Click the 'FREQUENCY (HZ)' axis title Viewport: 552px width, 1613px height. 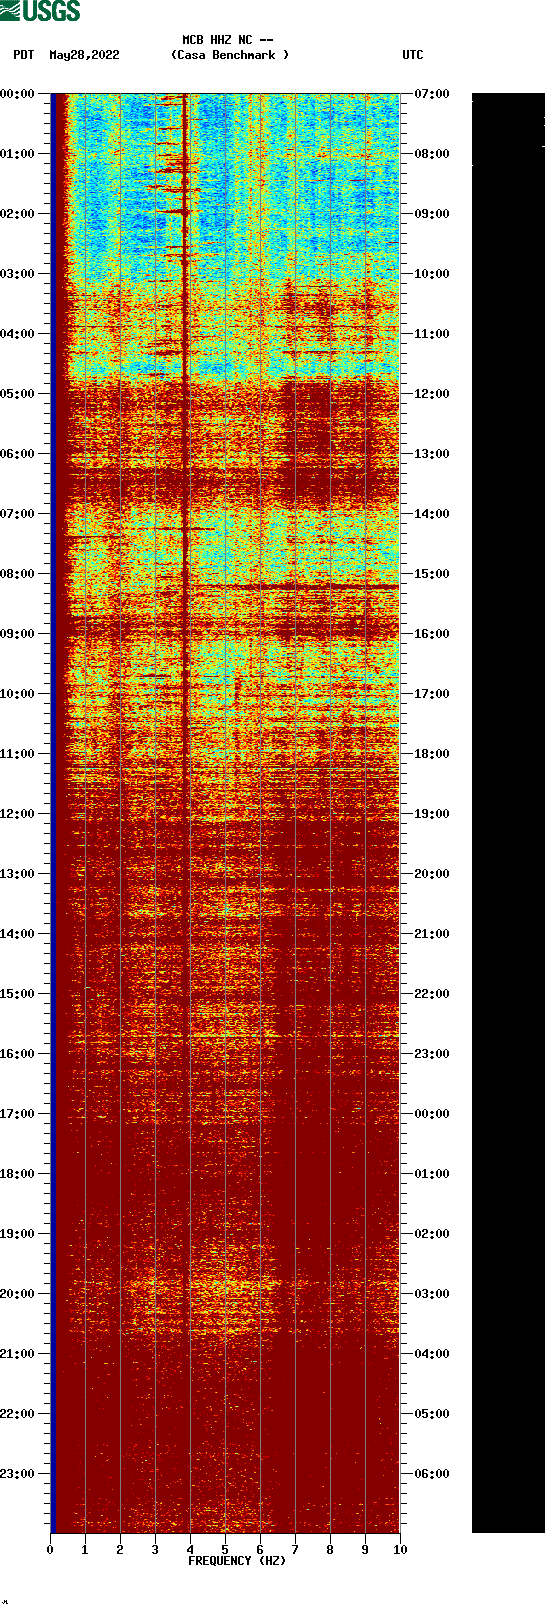[237, 1561]
